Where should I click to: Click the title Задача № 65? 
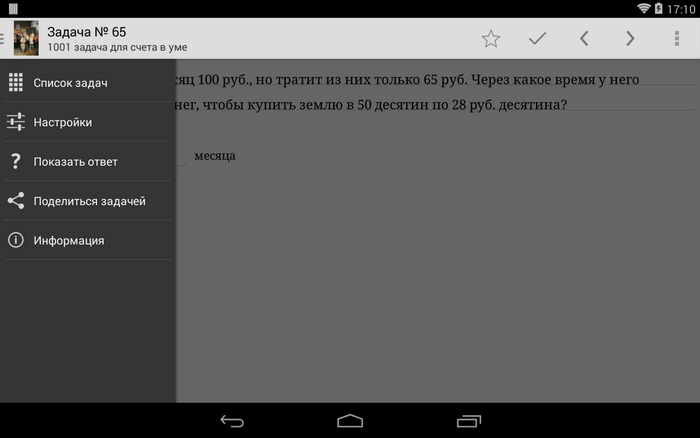pos(87,32)
